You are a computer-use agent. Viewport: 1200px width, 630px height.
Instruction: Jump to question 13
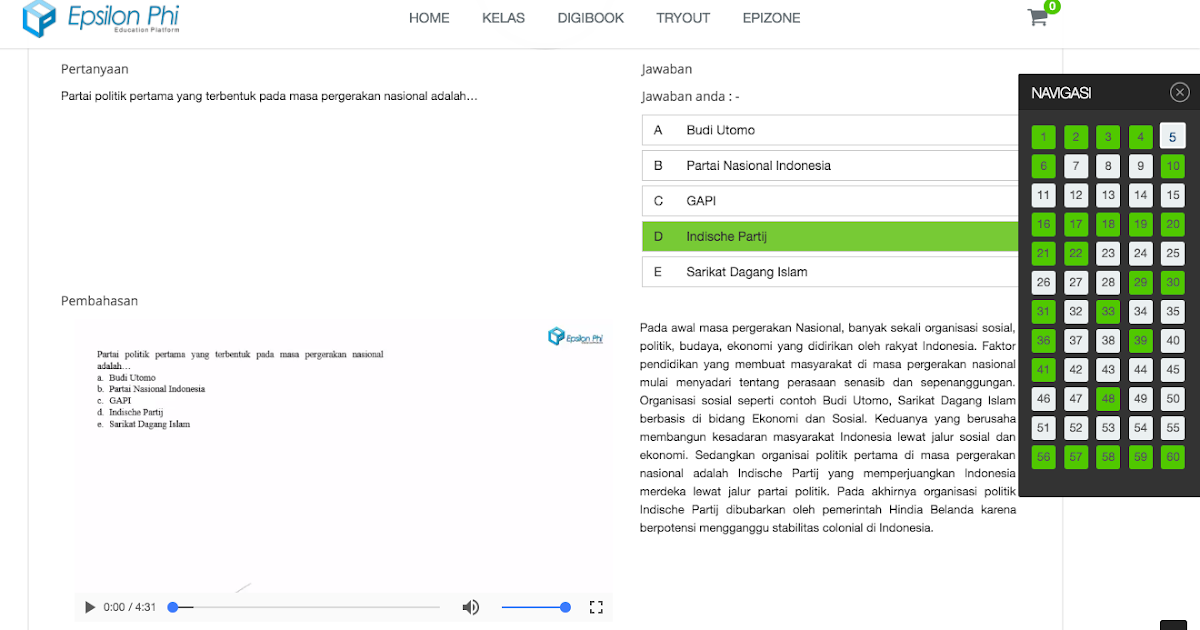tap(1108, 195)
